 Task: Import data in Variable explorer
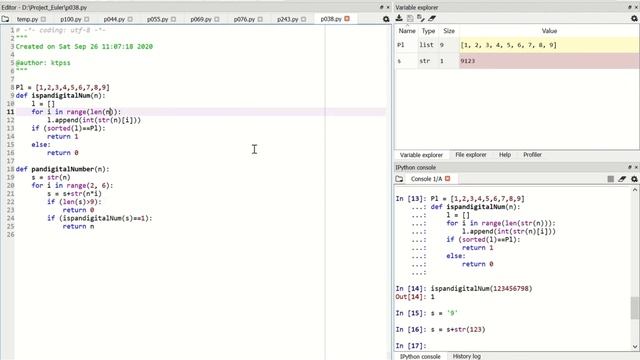tap(399, 18)
